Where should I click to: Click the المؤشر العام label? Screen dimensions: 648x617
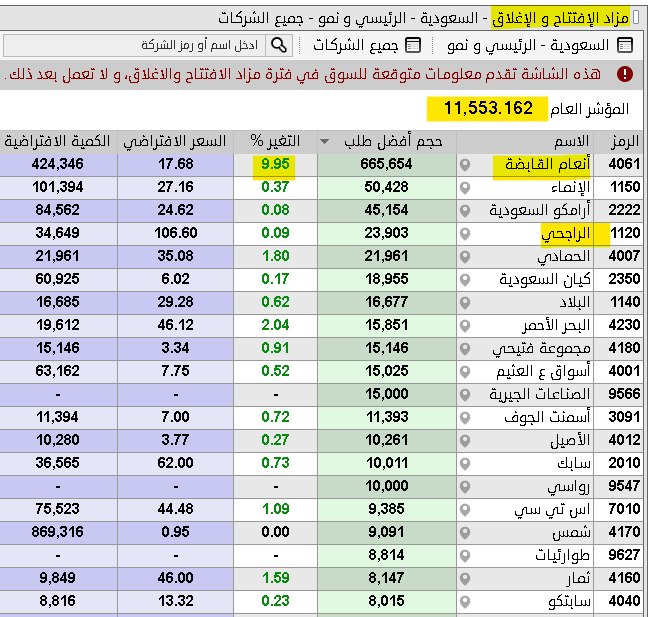[589, 109]
